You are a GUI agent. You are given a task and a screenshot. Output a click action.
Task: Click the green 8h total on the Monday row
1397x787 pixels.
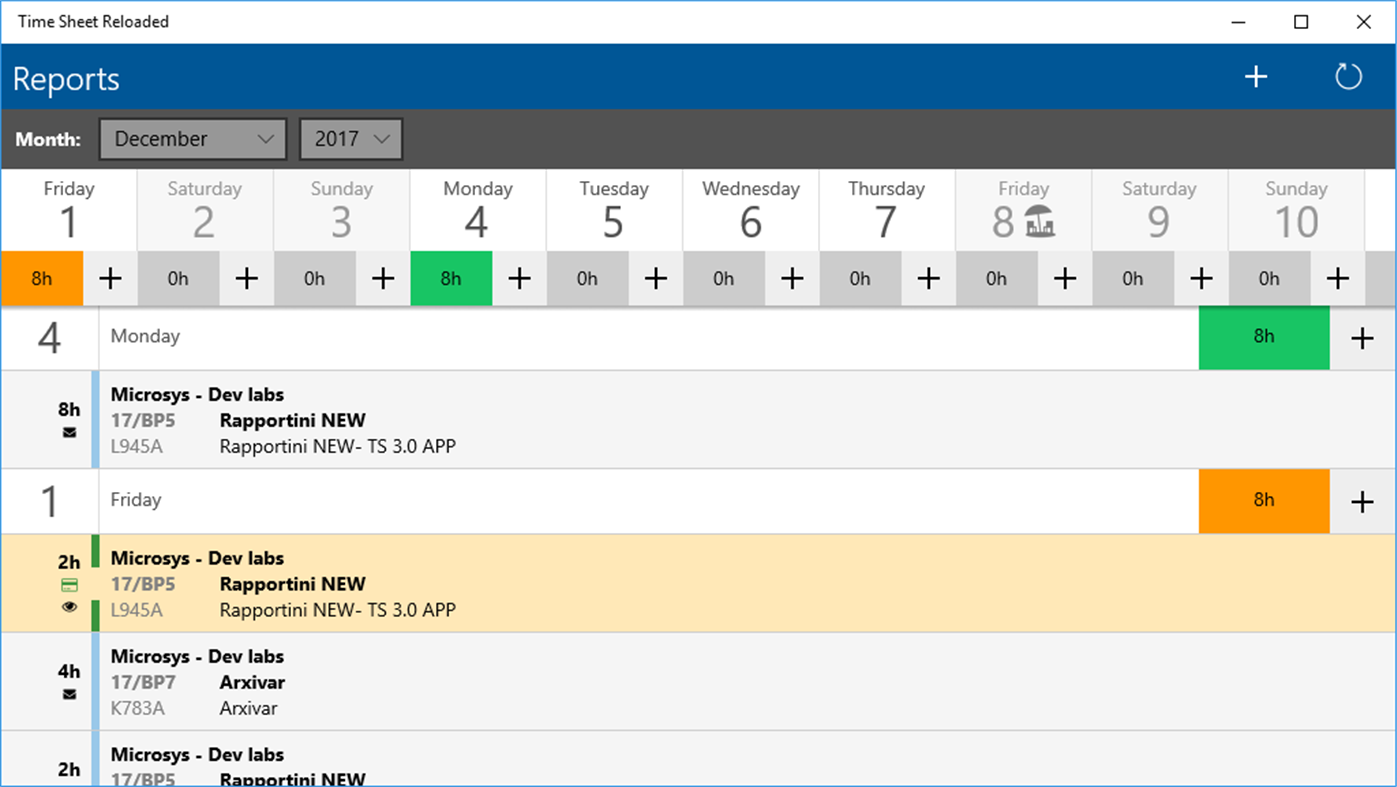[1263, 337]
